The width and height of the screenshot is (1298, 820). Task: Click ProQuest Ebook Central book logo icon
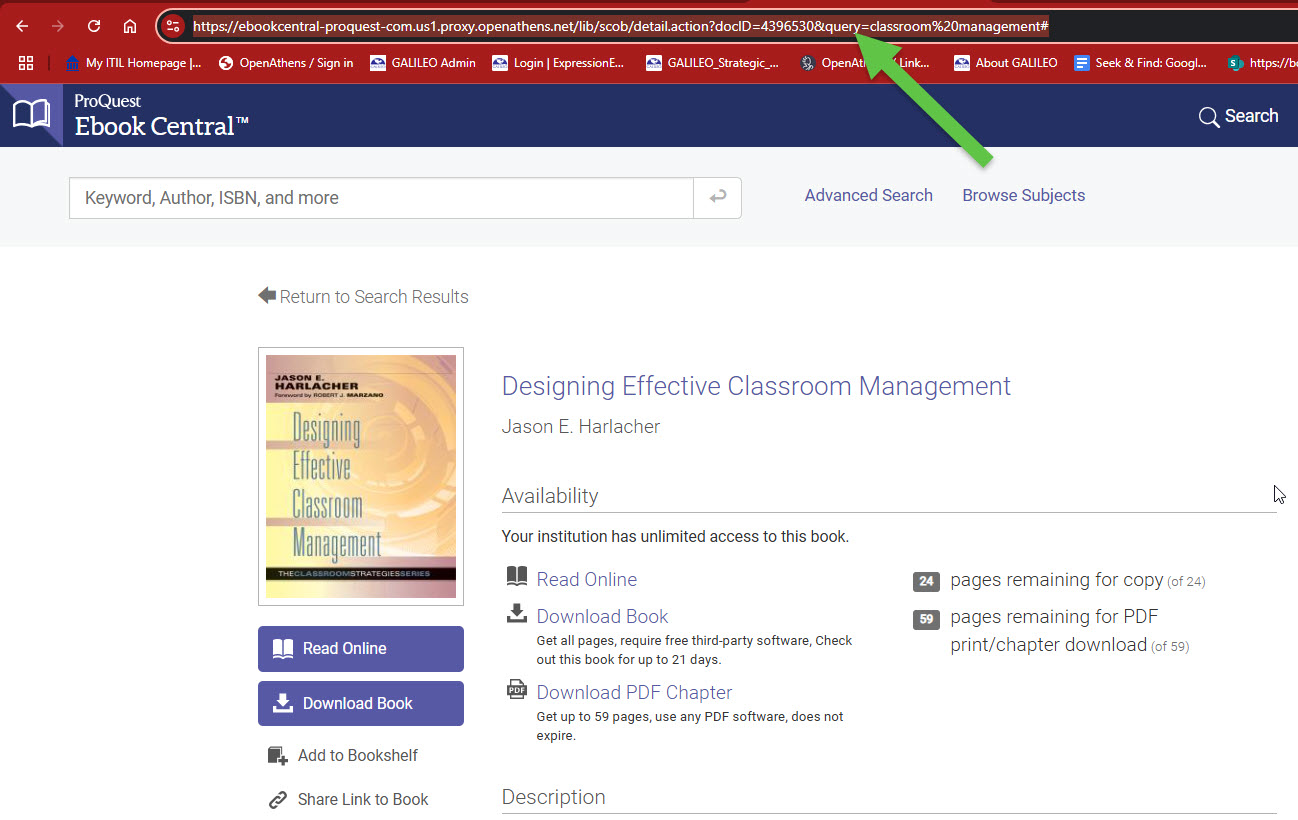(x=31, y=115)
